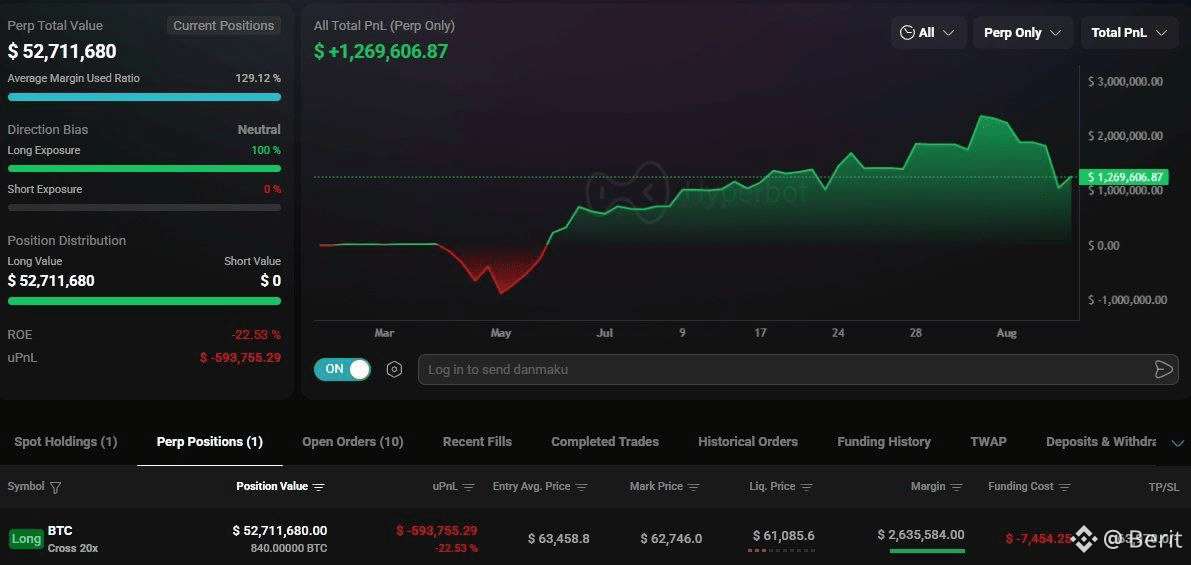Click the -593,755.29 uPnL value in left panel
Image resolution: width=1191 pixels, height=565 pixels.
[240, 357]
